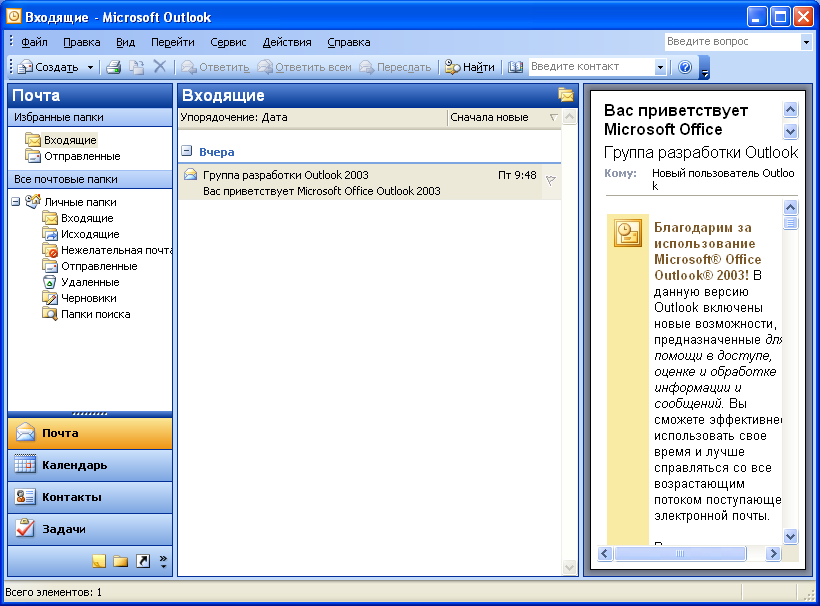
Task: Open the Перейти menu
Action: [x=173, y=42]
